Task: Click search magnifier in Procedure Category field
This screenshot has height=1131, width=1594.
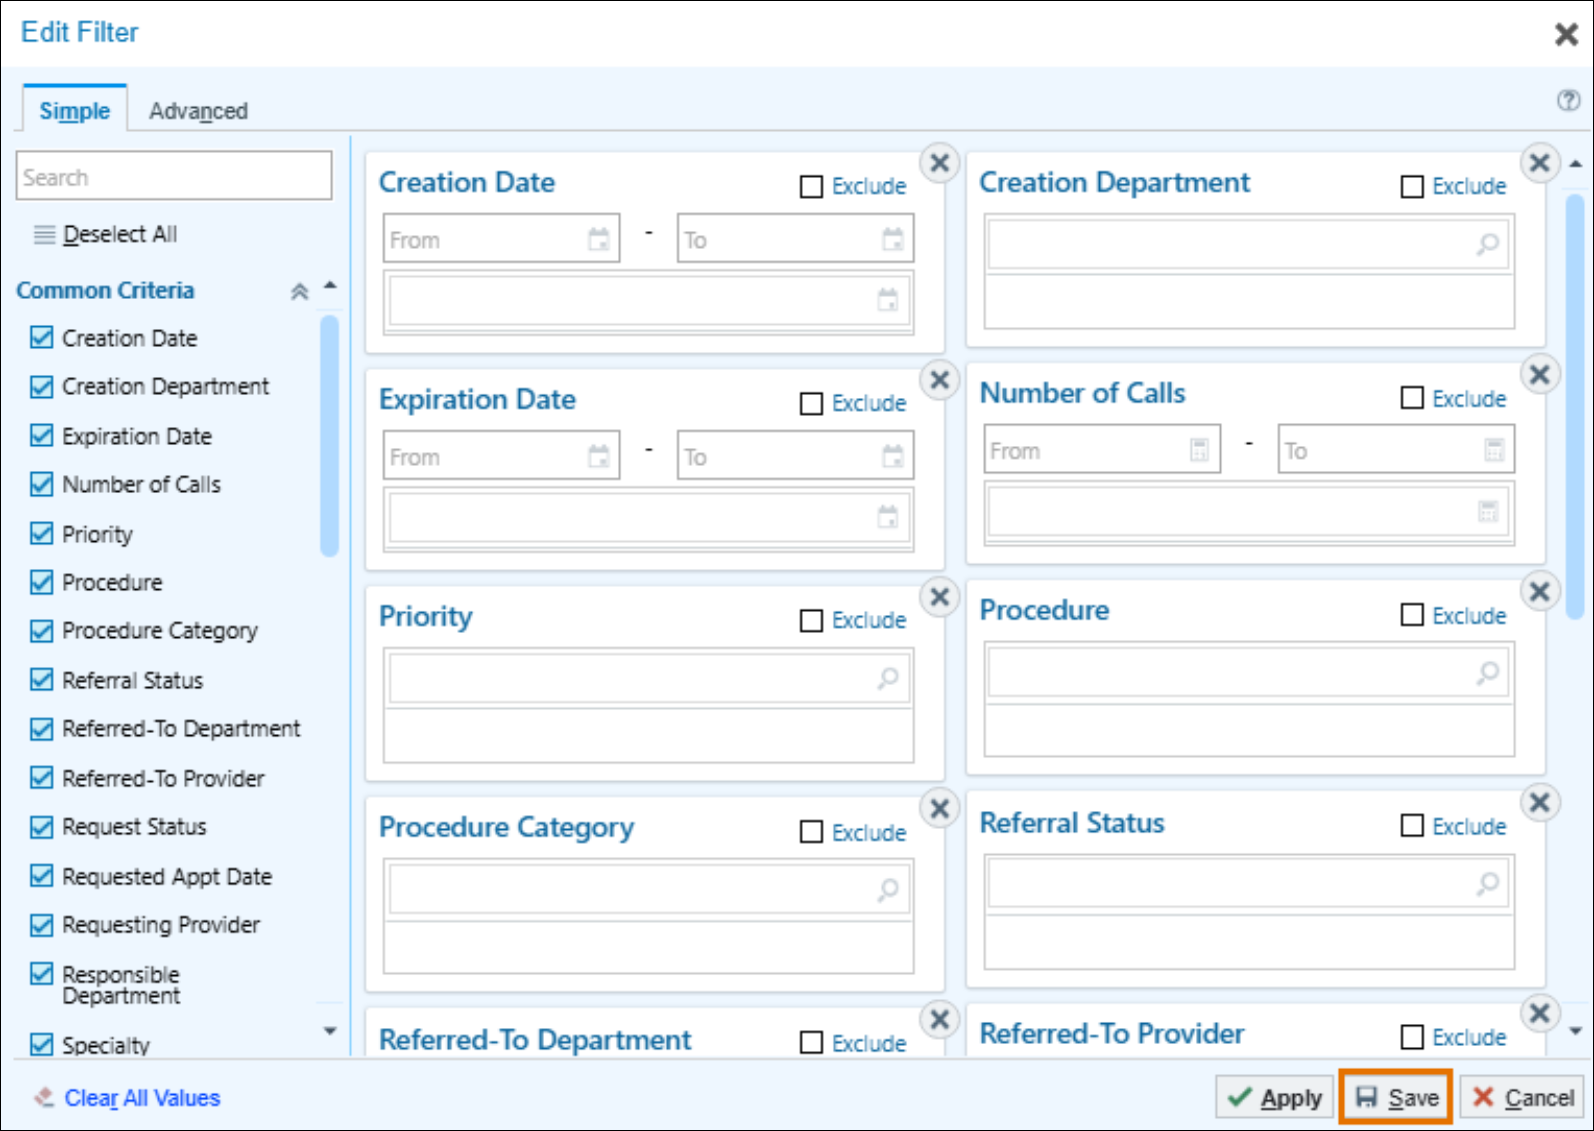Action: [888, 889]
